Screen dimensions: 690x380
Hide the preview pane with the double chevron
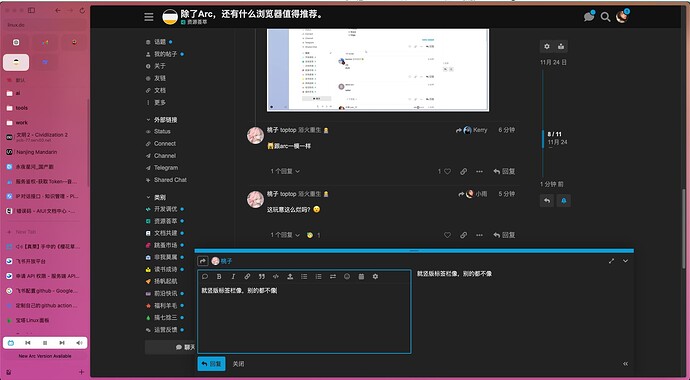point(625,364)
